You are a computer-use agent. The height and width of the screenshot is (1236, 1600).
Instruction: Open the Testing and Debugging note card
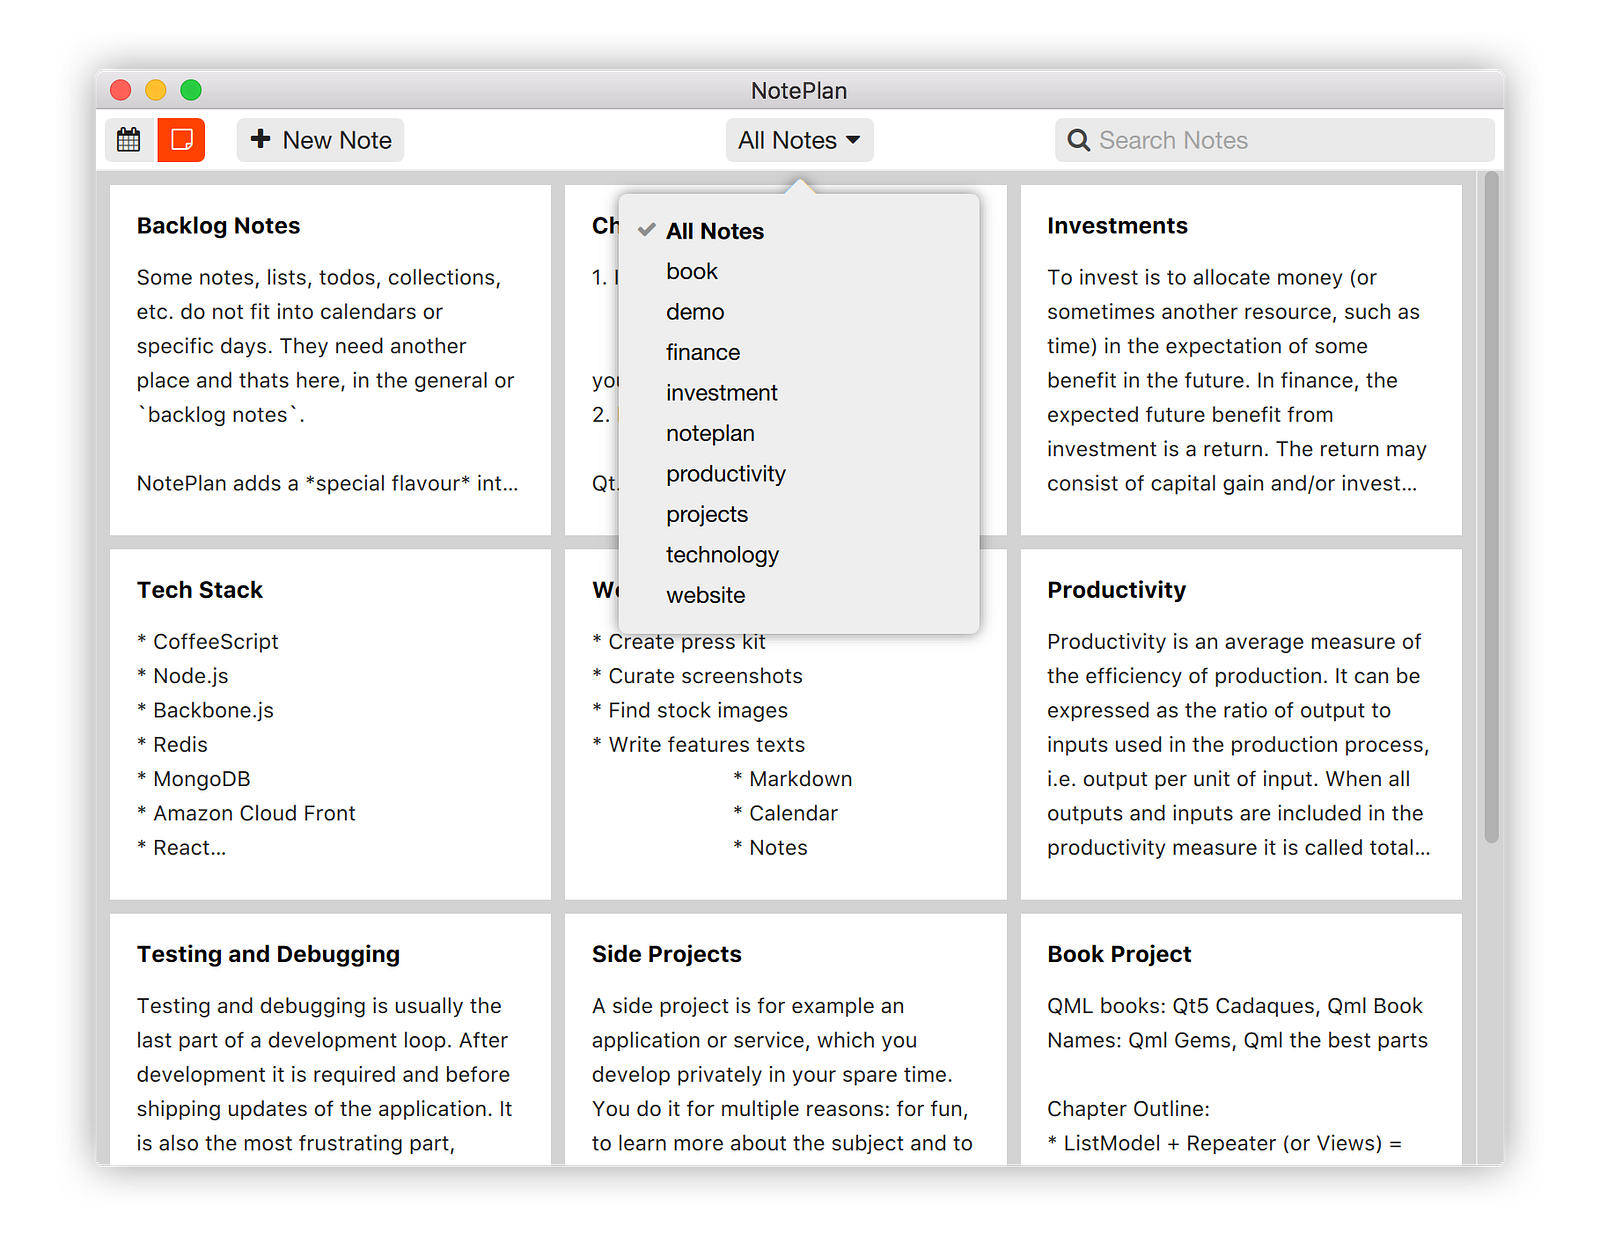[330, 1039]
